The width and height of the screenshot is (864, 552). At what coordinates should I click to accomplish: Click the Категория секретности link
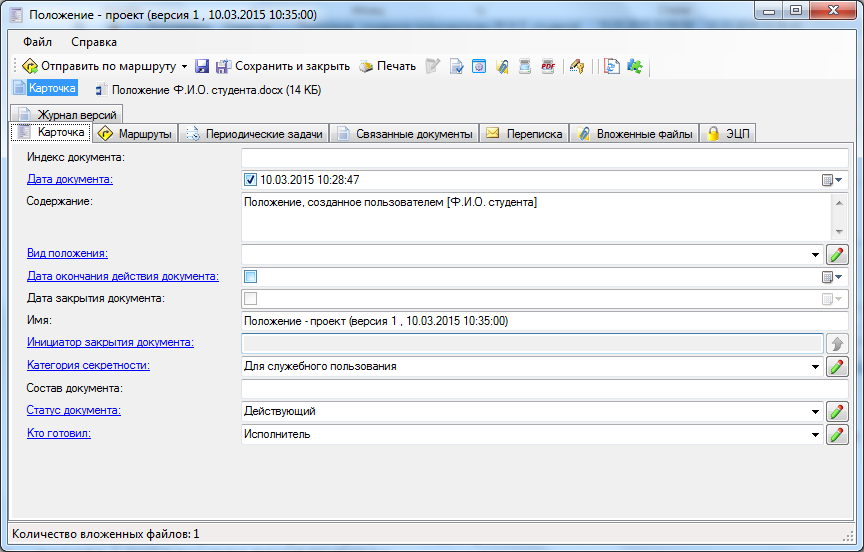point(88,365)
